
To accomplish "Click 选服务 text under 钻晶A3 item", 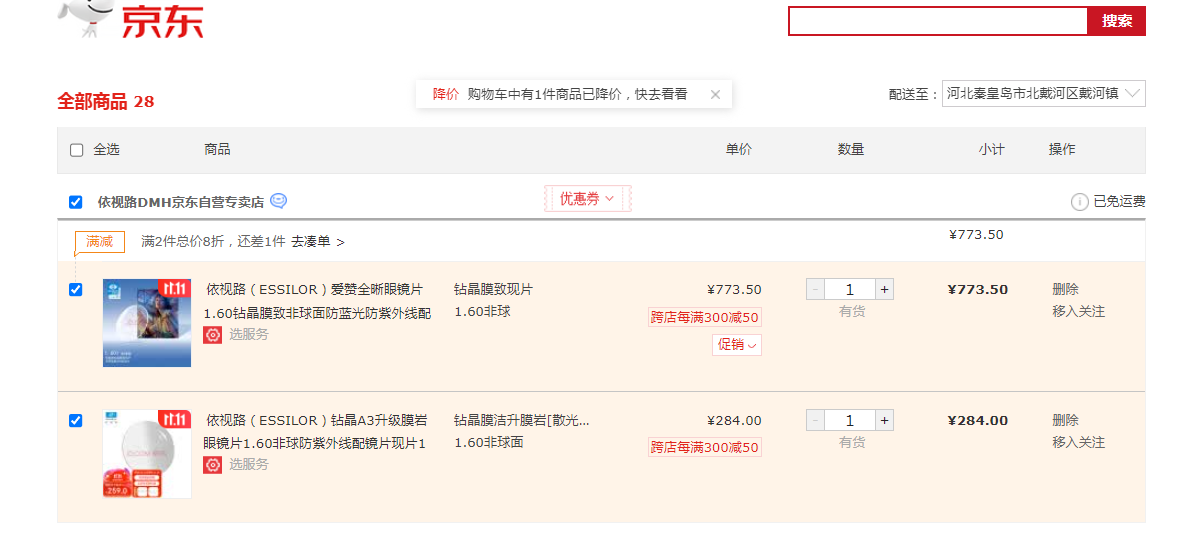I will 249,464.
